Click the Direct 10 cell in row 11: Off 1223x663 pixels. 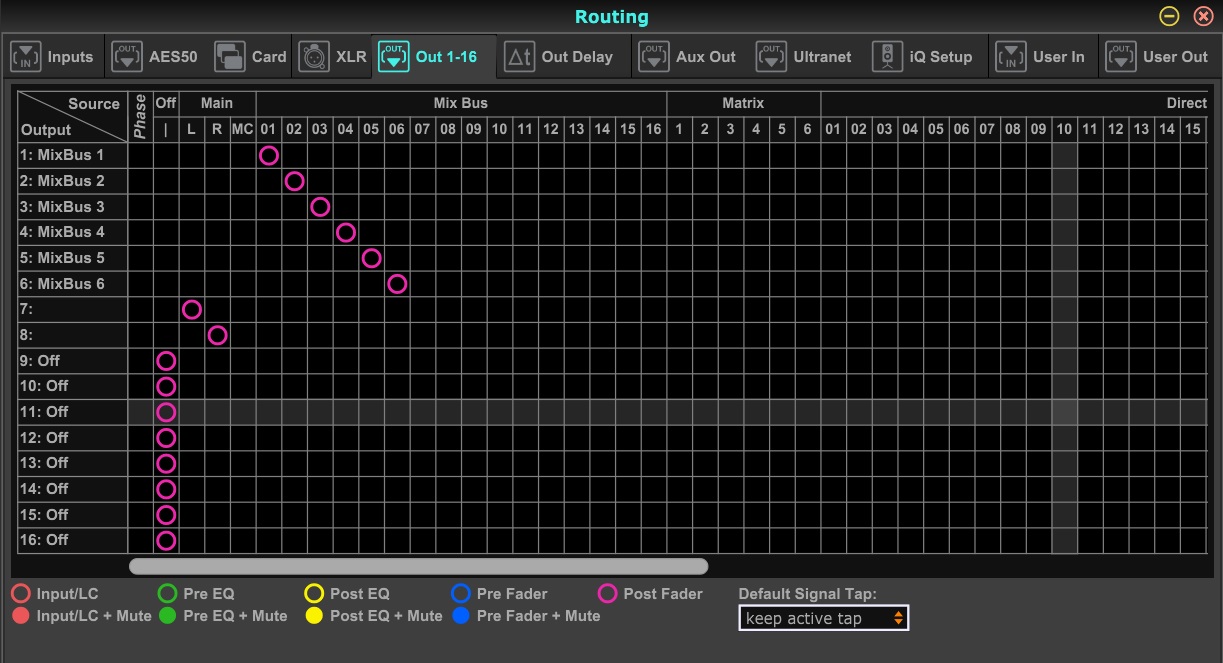pyautogui.click(x=1065, y=412)
